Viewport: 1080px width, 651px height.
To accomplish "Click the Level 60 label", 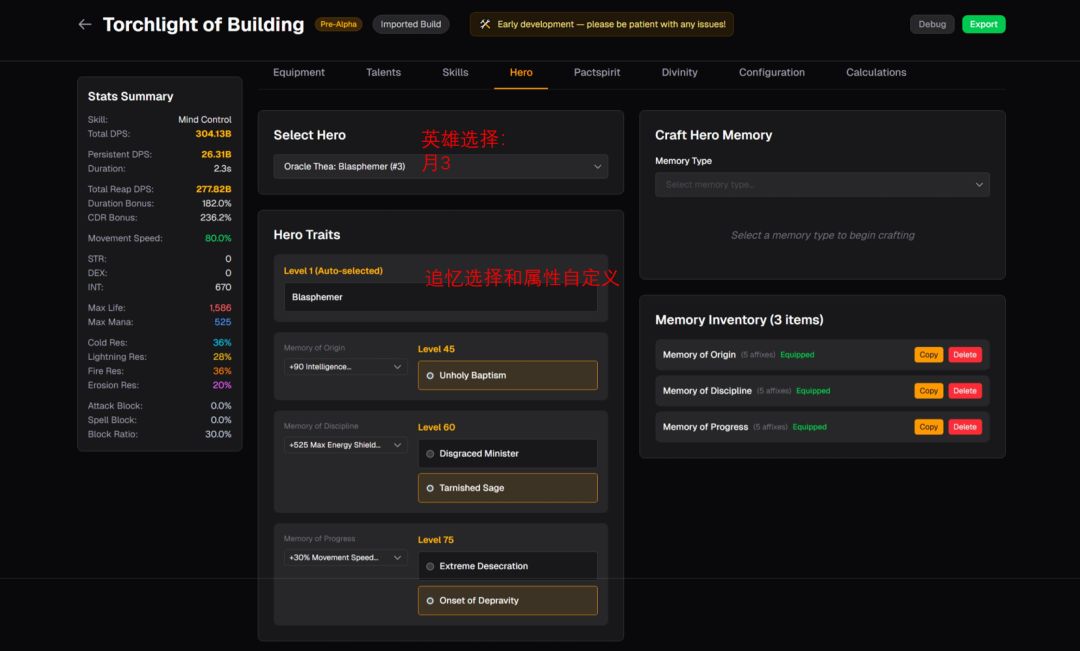I will [436, 427].
